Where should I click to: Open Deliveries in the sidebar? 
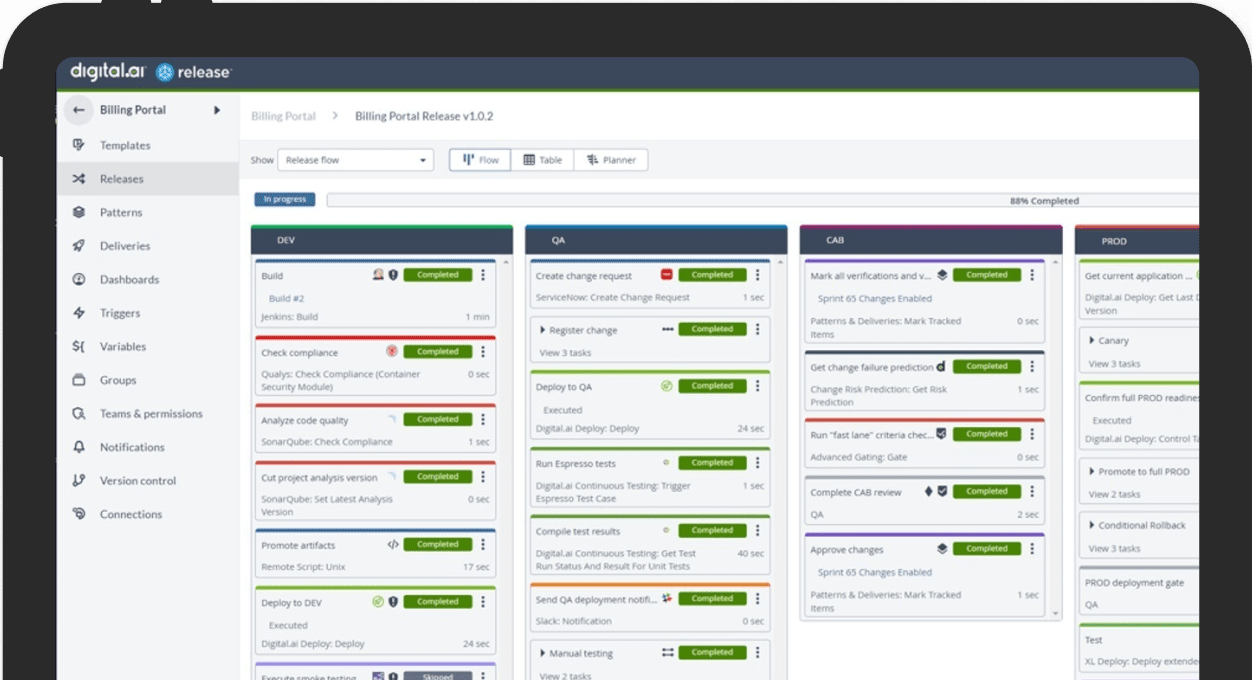click(x=125, y=246)
